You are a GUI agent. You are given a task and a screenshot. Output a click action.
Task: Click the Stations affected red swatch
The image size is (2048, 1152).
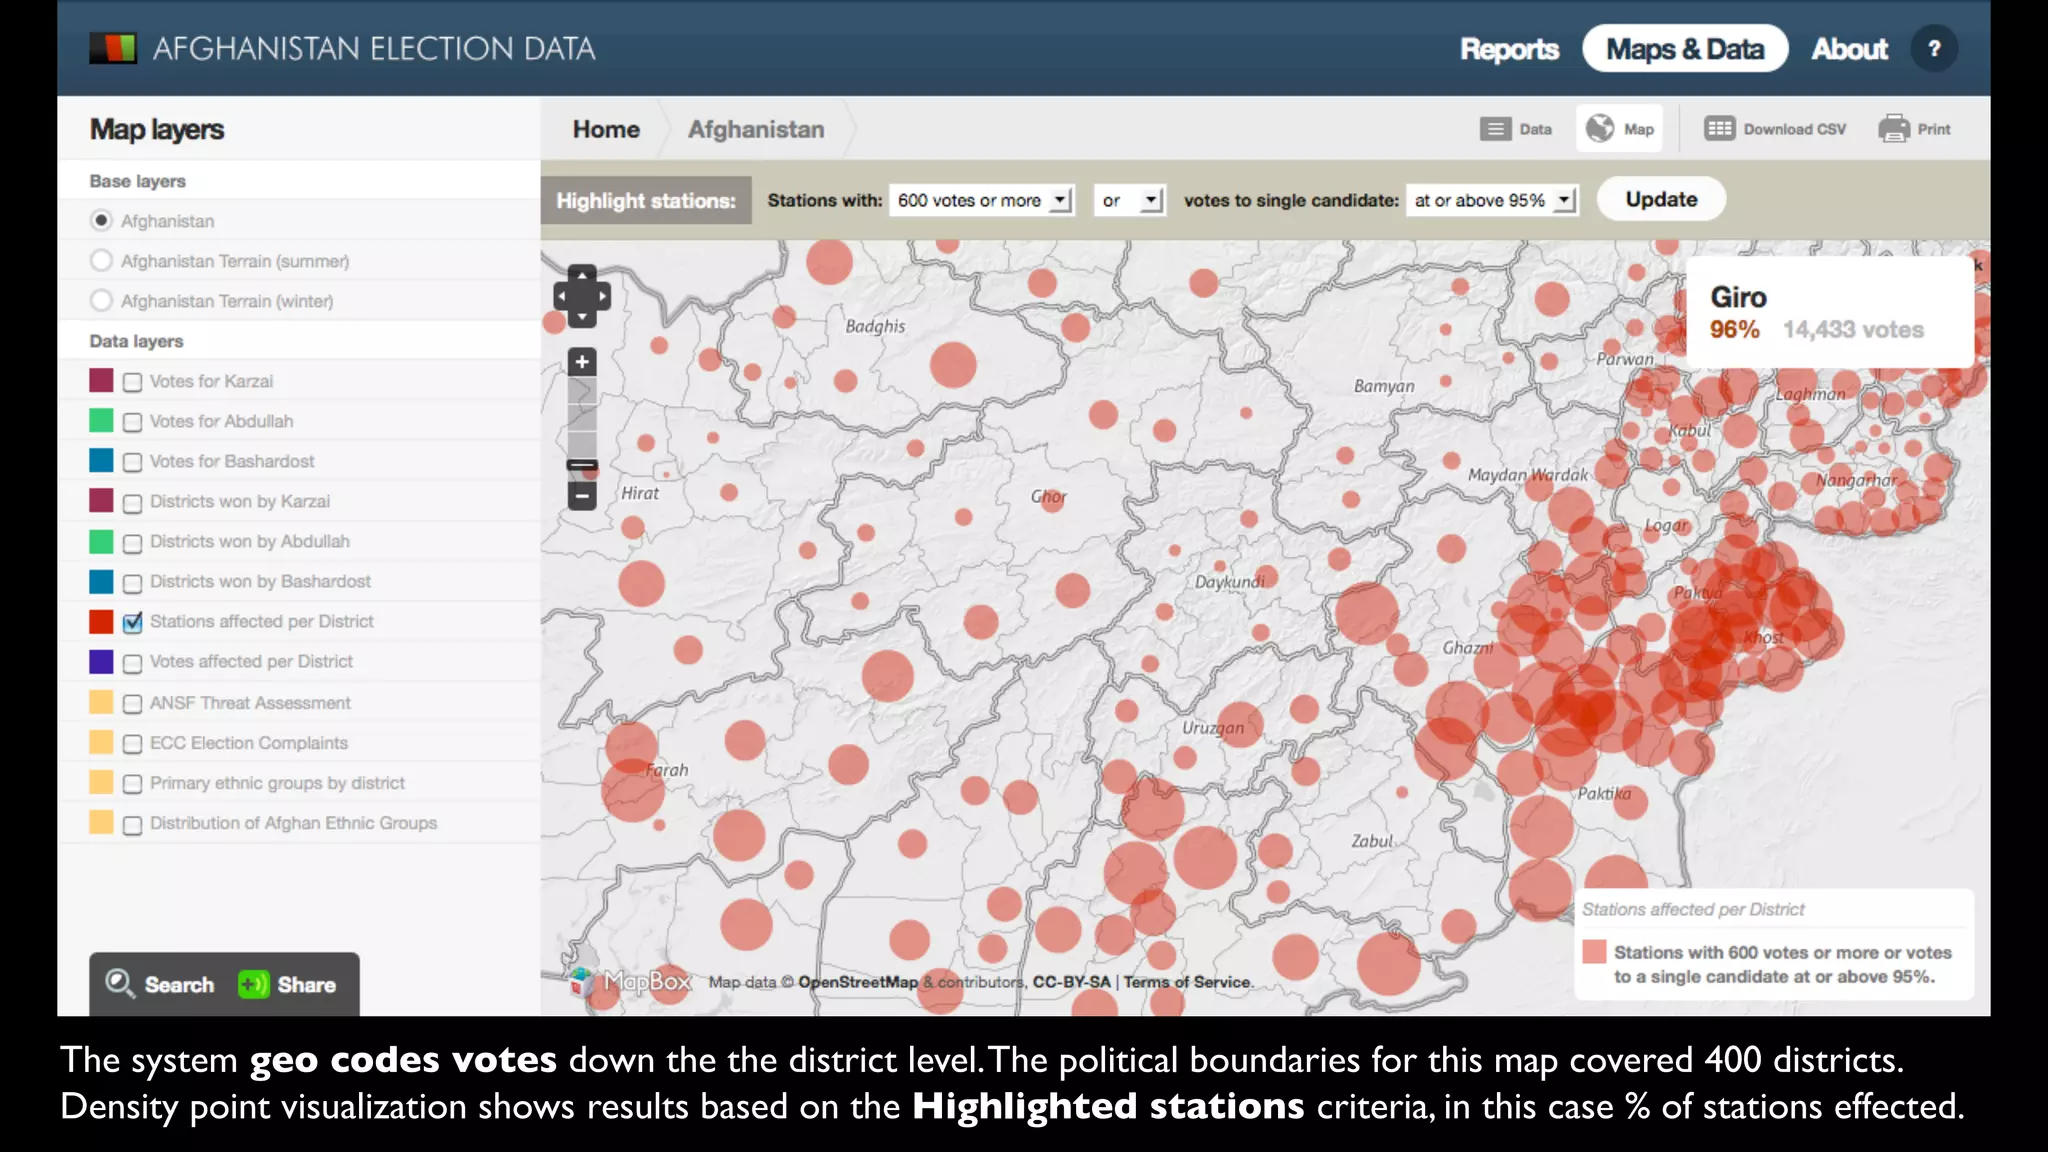[x=101, y=621]
